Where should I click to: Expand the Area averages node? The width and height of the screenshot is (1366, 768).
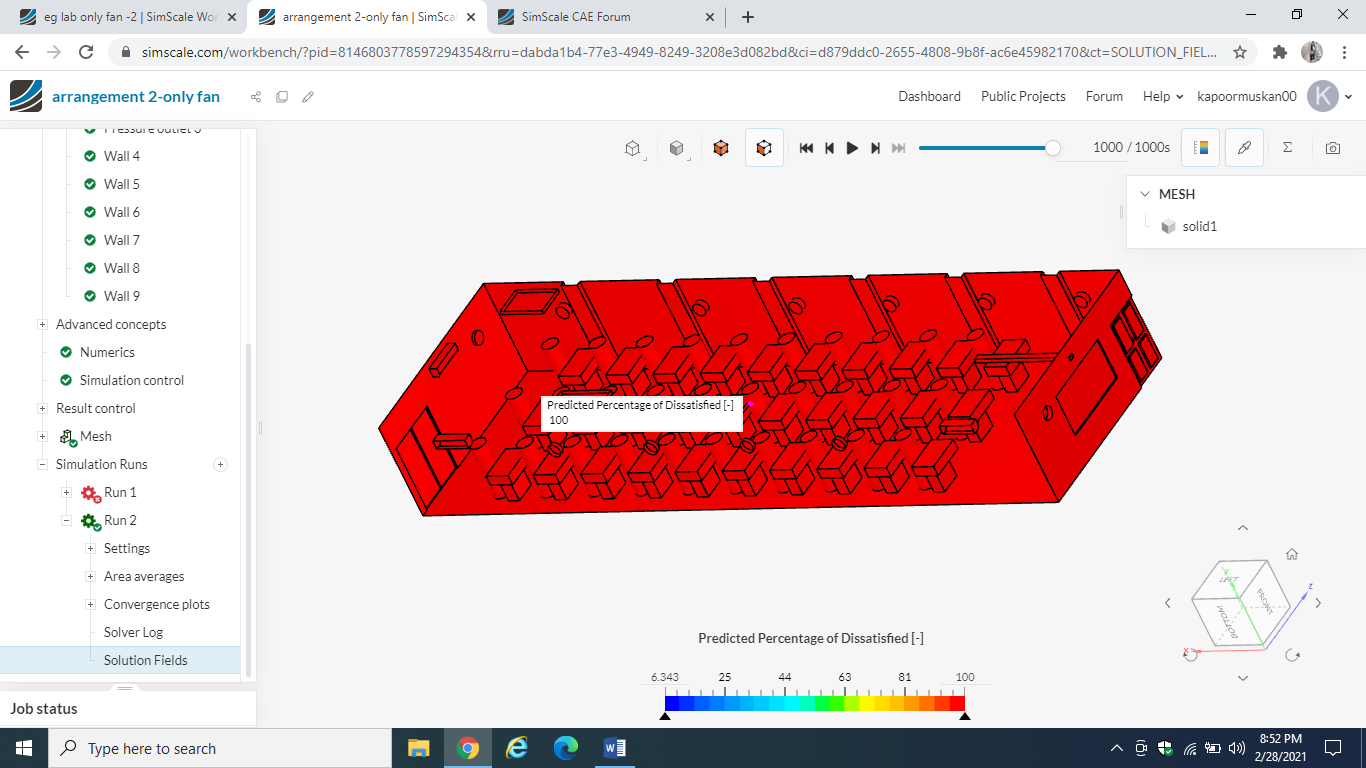90,576
